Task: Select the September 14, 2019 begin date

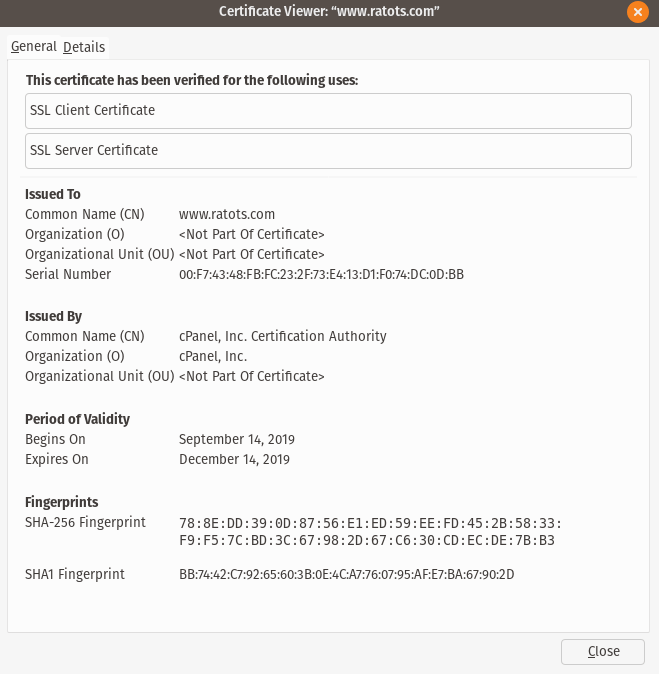Action: pos(237,439)
